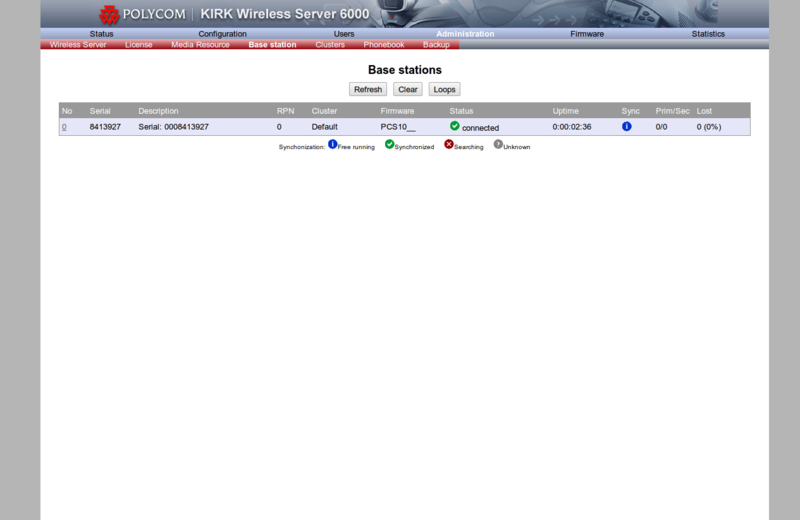Viewport: 800px width, 520px height.
Task: Click firmware value PCS10__
Action: [398, 127]
